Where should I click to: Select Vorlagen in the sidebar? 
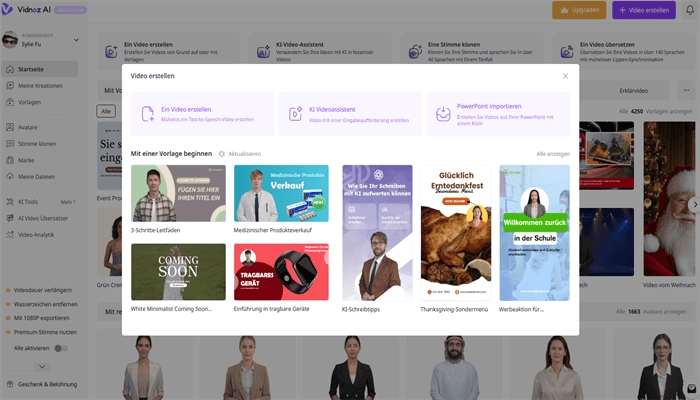(32, 103)
